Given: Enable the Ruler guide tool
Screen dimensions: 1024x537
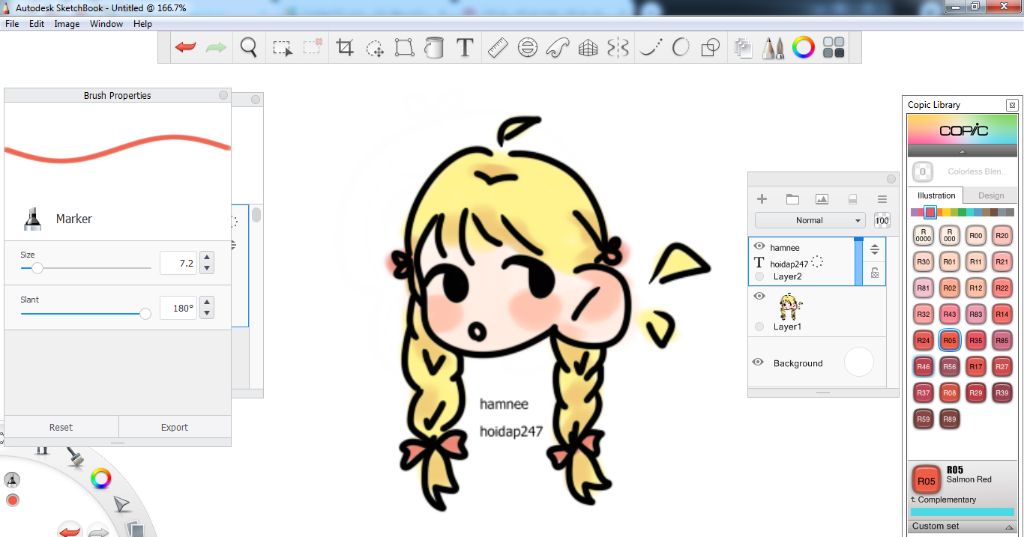Looking at the screenshot, I should click(x=498, y=47).
